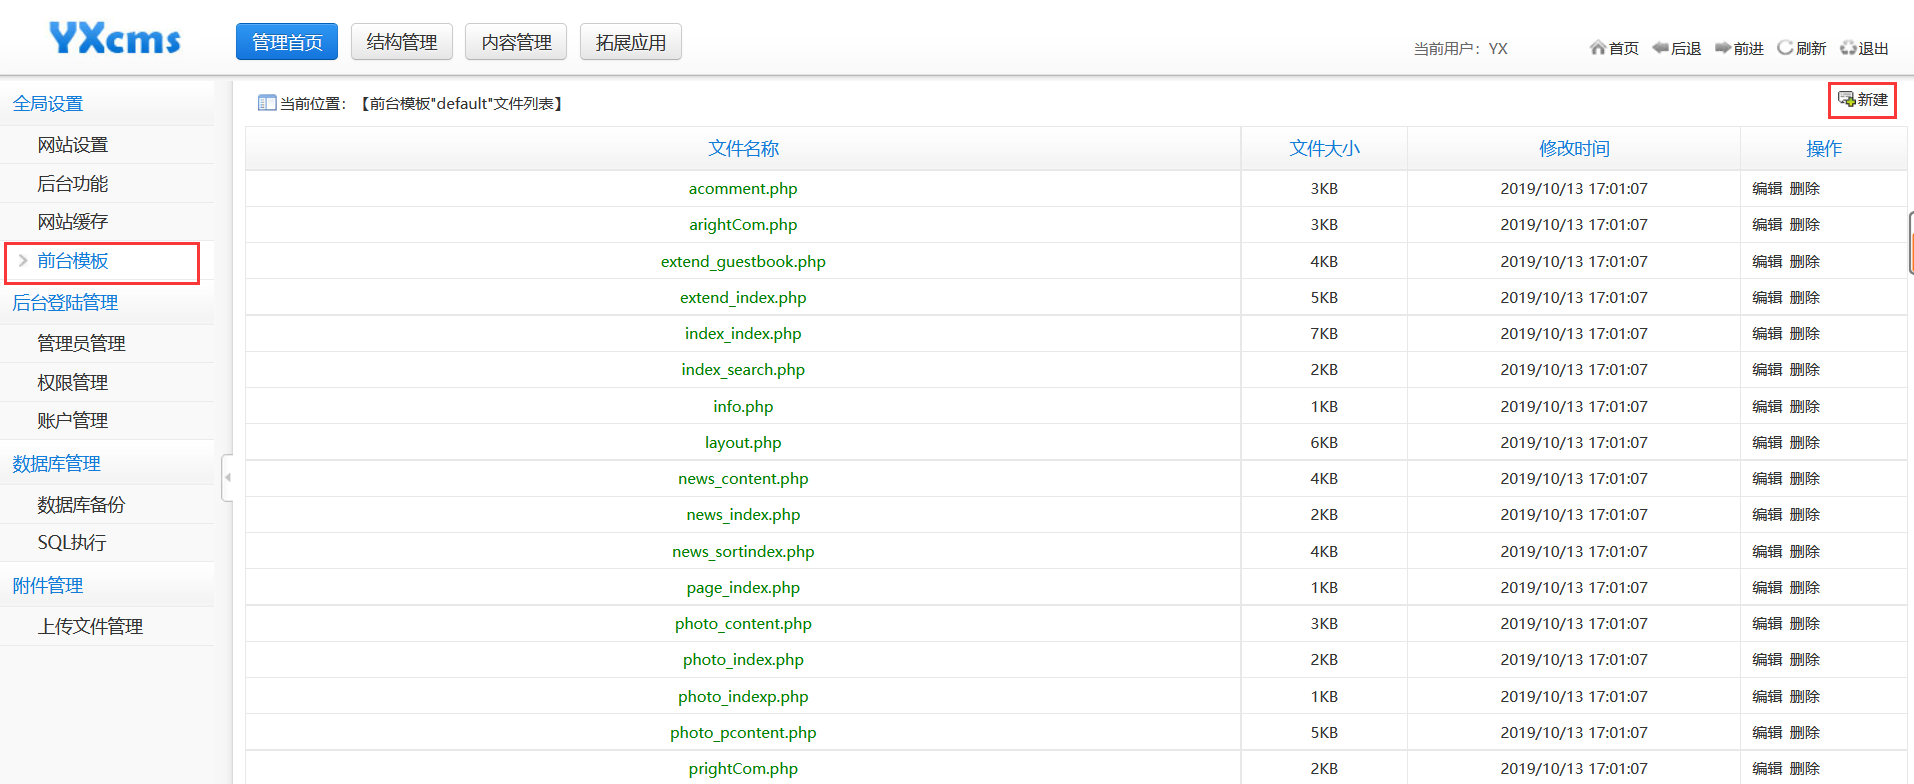Open the 拓展应用 tab
The width and height of the screenshot is (1914, 784).
631,42
